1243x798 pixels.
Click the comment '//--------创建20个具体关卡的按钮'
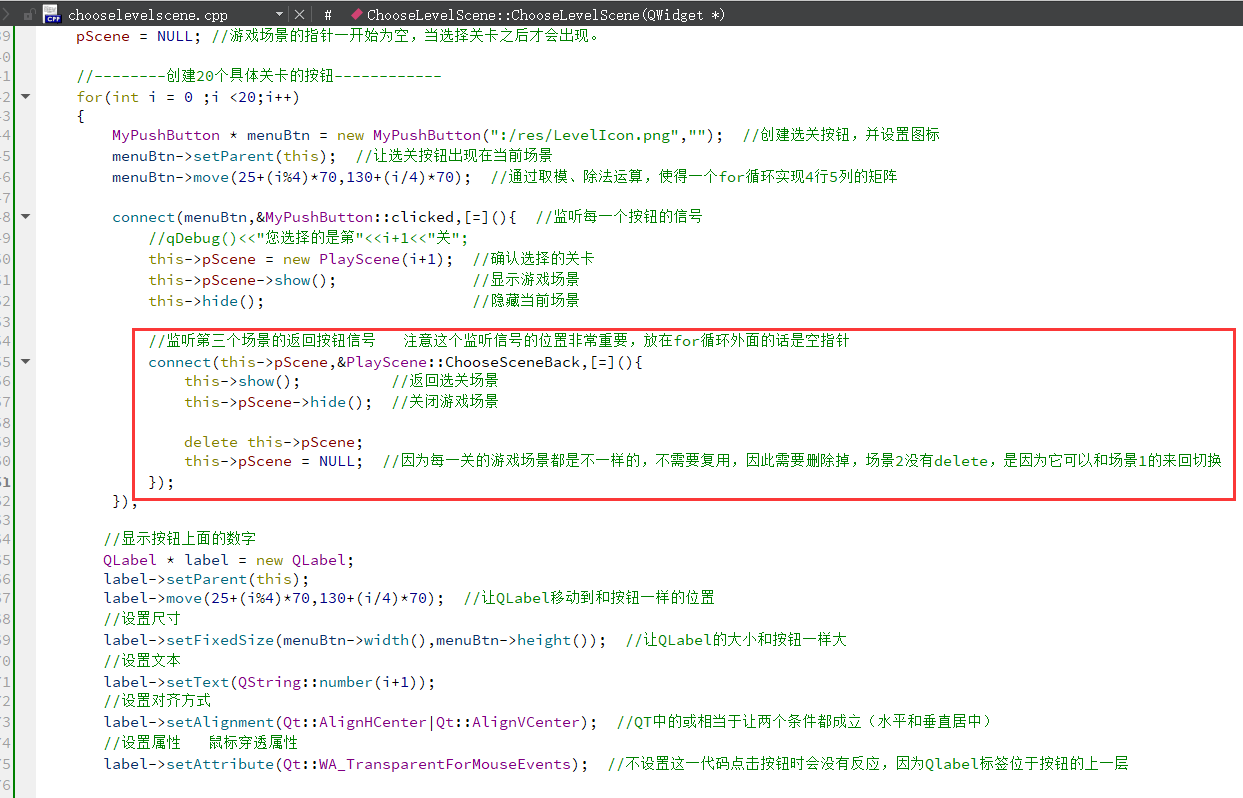tap(259, 77)
